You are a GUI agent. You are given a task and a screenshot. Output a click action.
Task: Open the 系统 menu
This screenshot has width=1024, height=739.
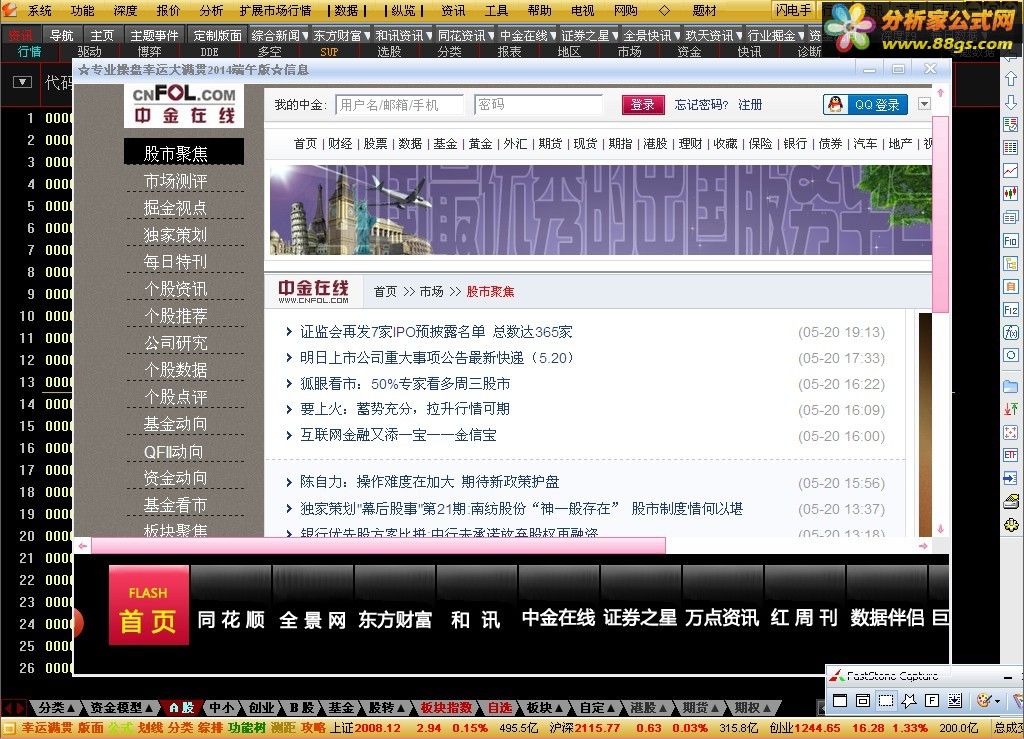coord(40,10)
